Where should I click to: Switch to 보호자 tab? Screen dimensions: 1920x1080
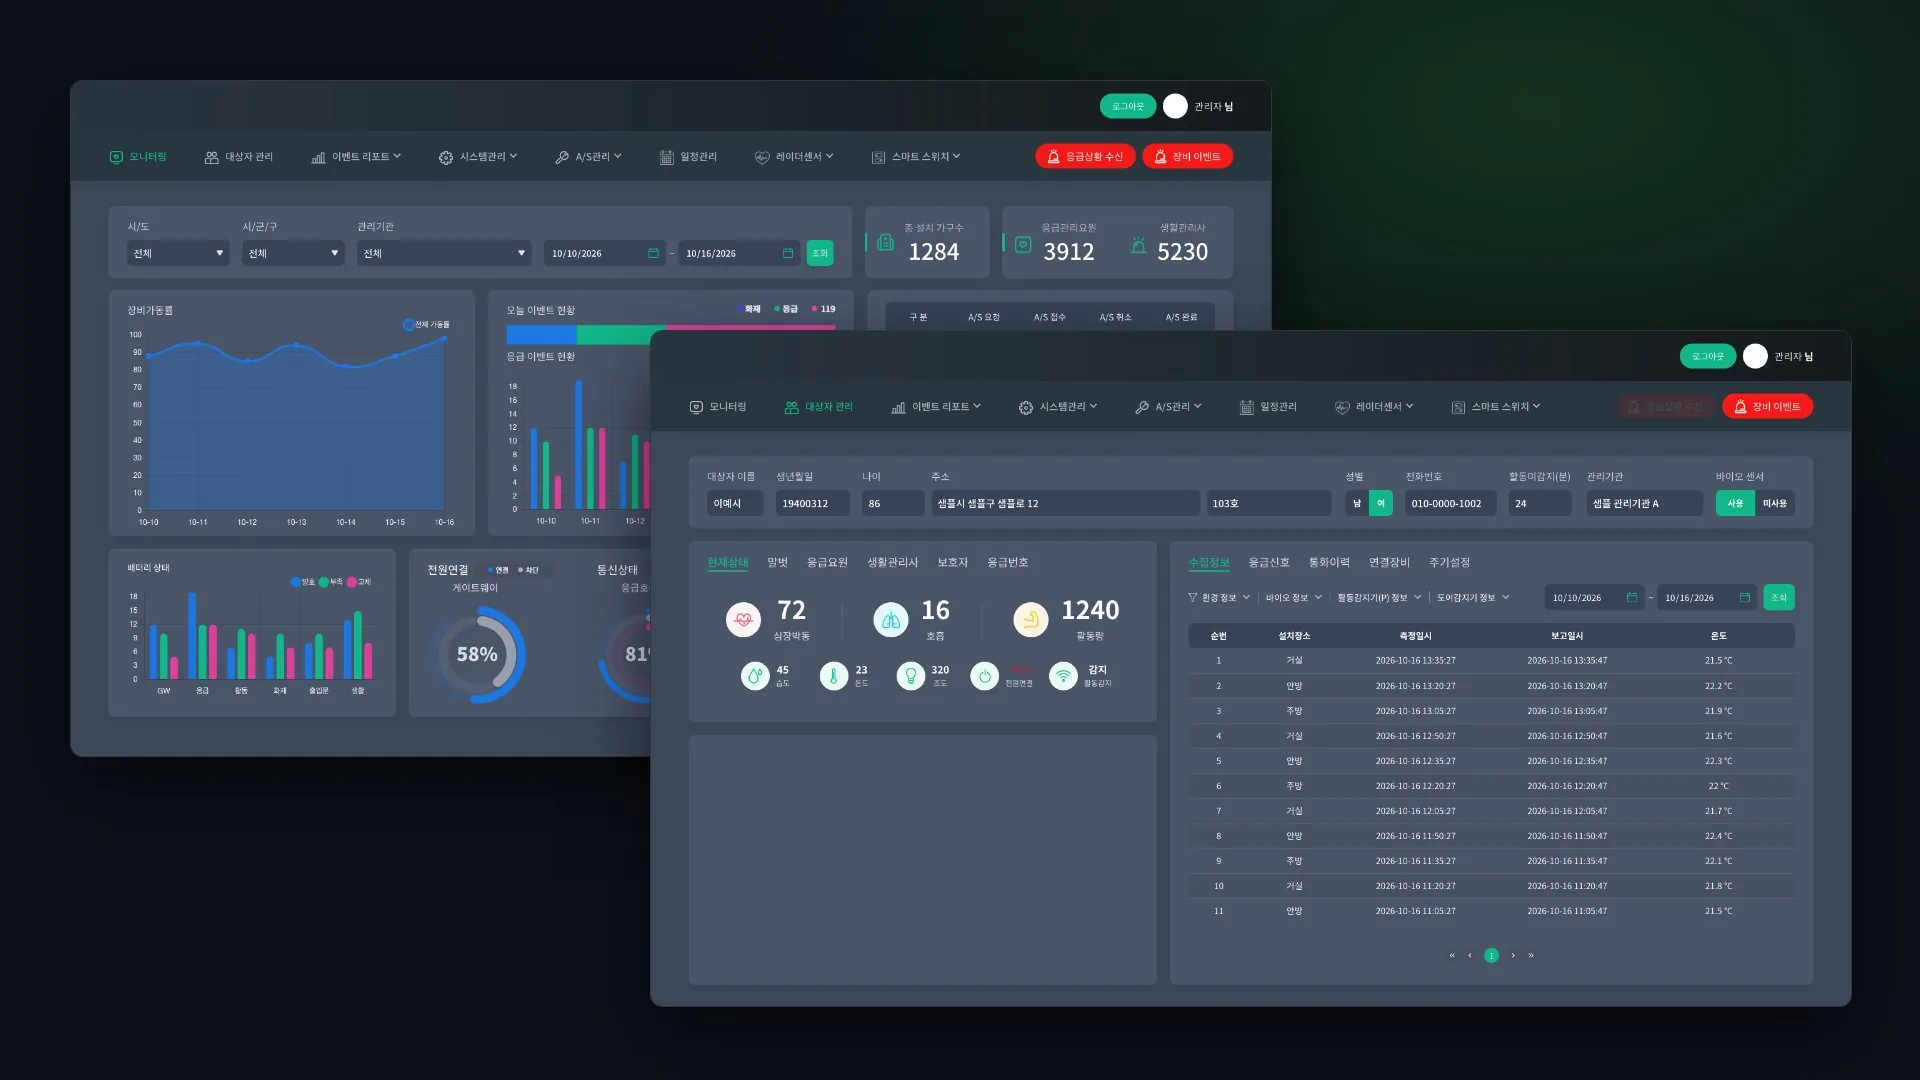point(952,562)
